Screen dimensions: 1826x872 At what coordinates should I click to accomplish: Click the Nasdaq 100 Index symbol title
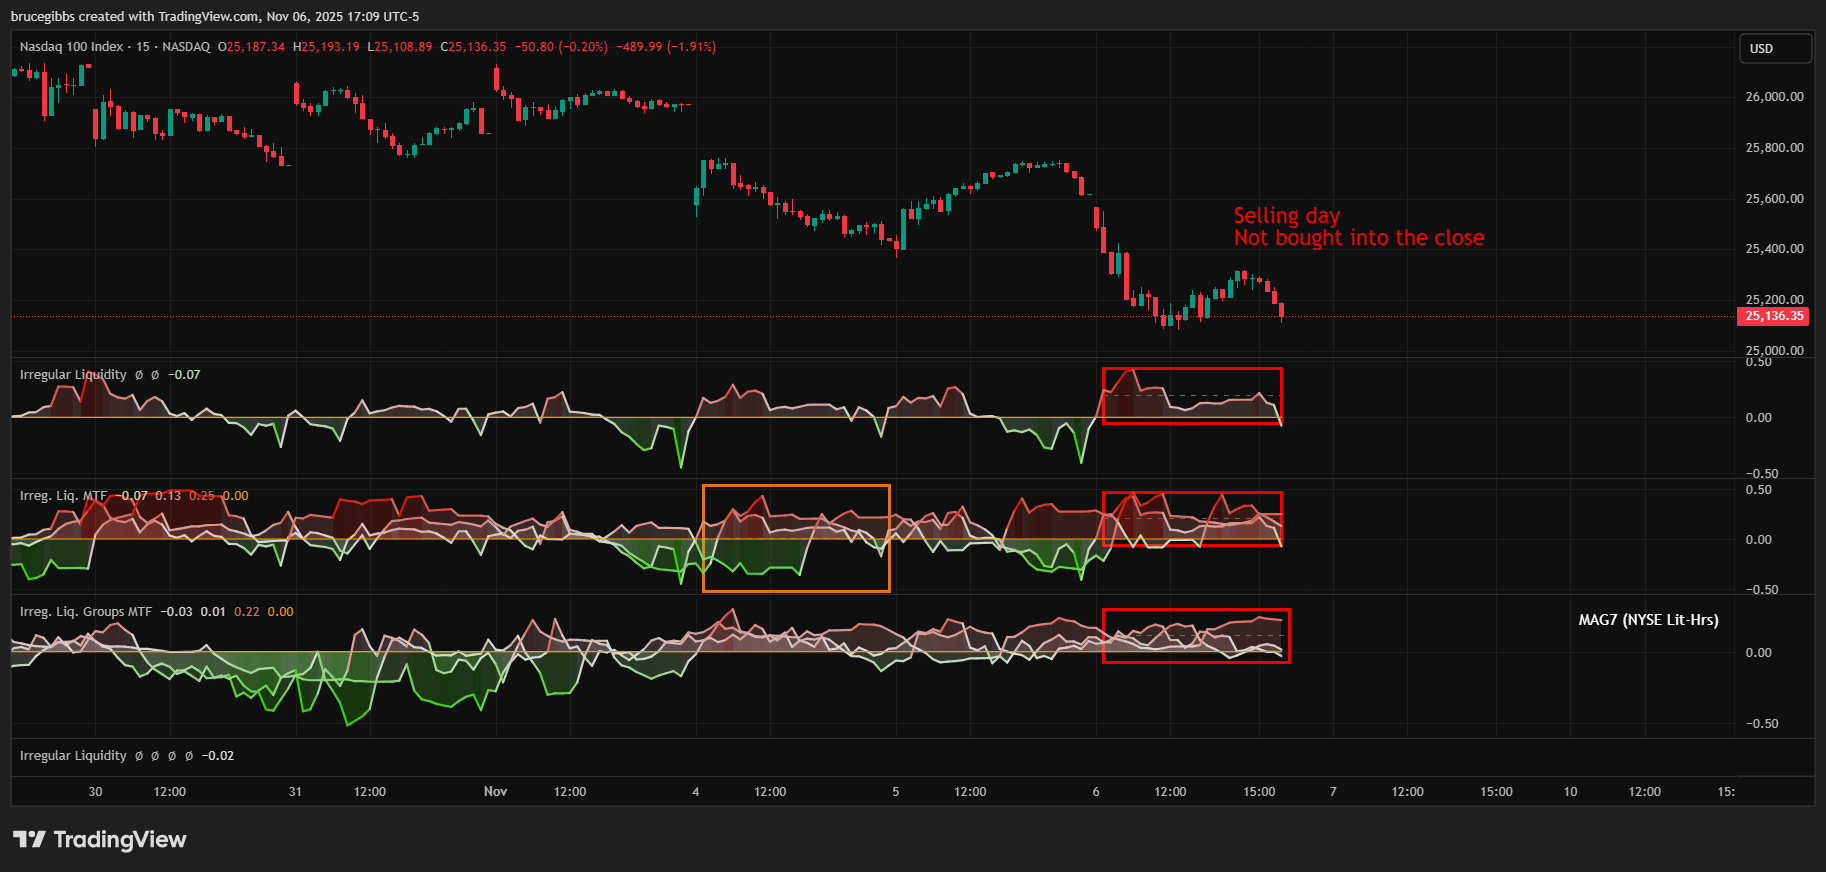pyautogui.click(x=71, y=47)
